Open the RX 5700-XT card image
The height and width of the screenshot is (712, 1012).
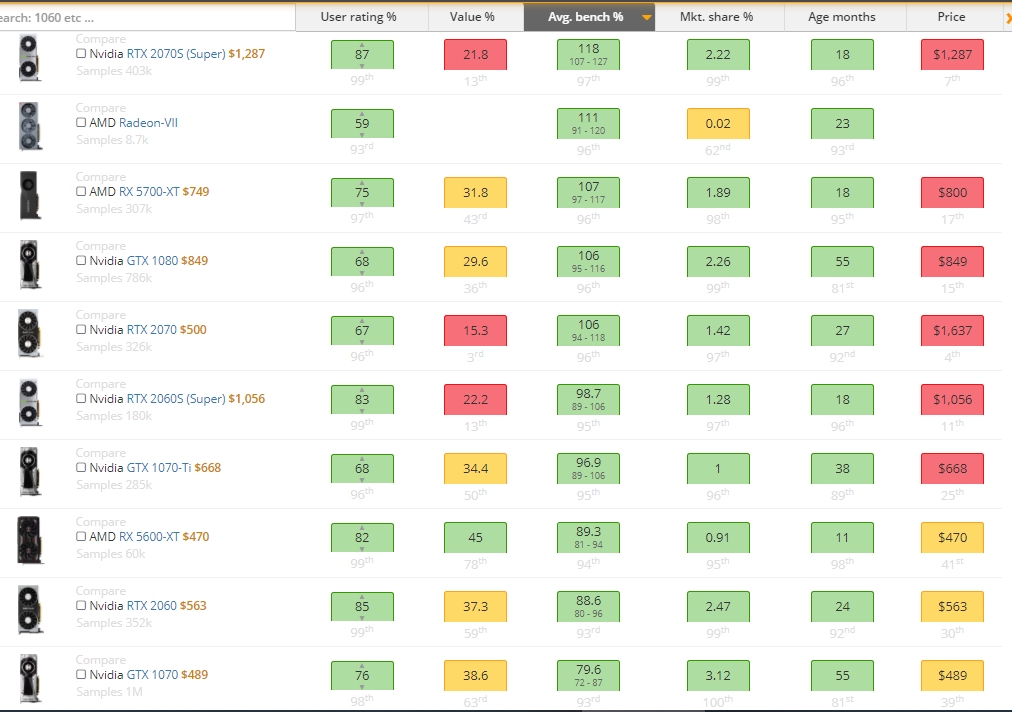[30, 196]
